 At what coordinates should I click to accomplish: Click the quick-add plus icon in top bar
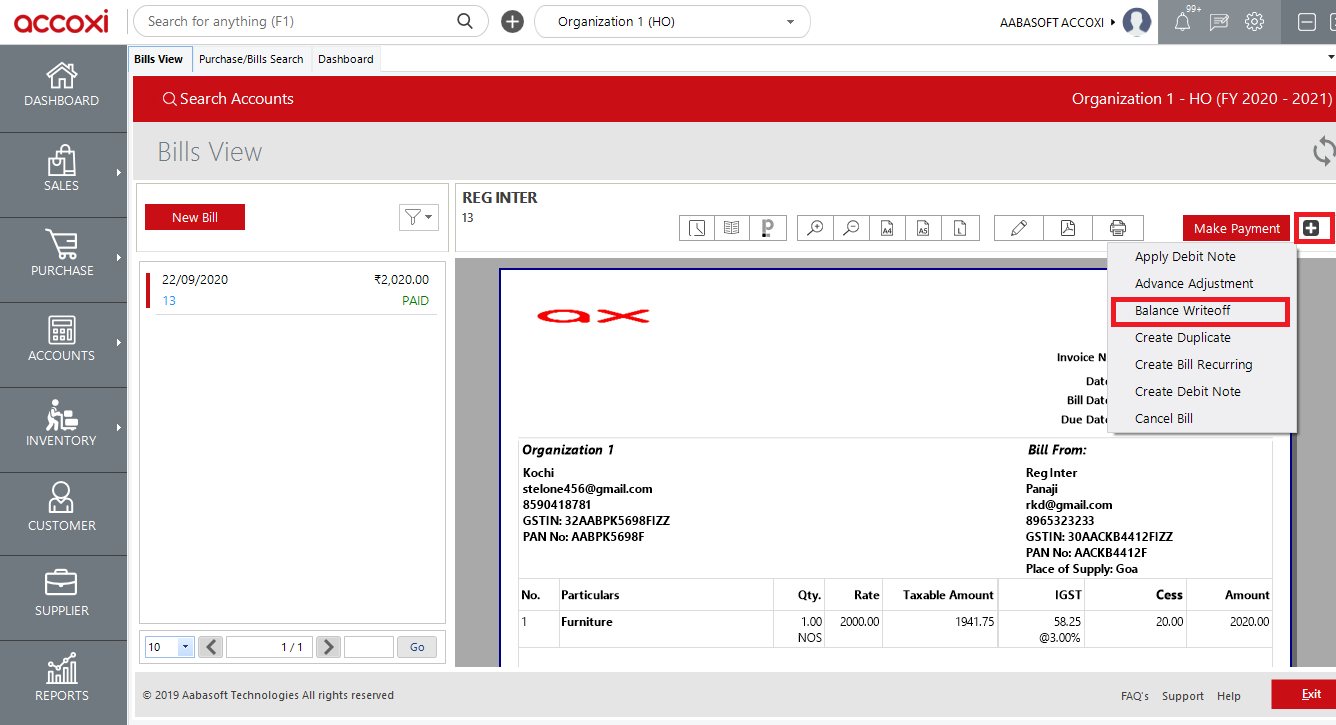click(512, 21)
